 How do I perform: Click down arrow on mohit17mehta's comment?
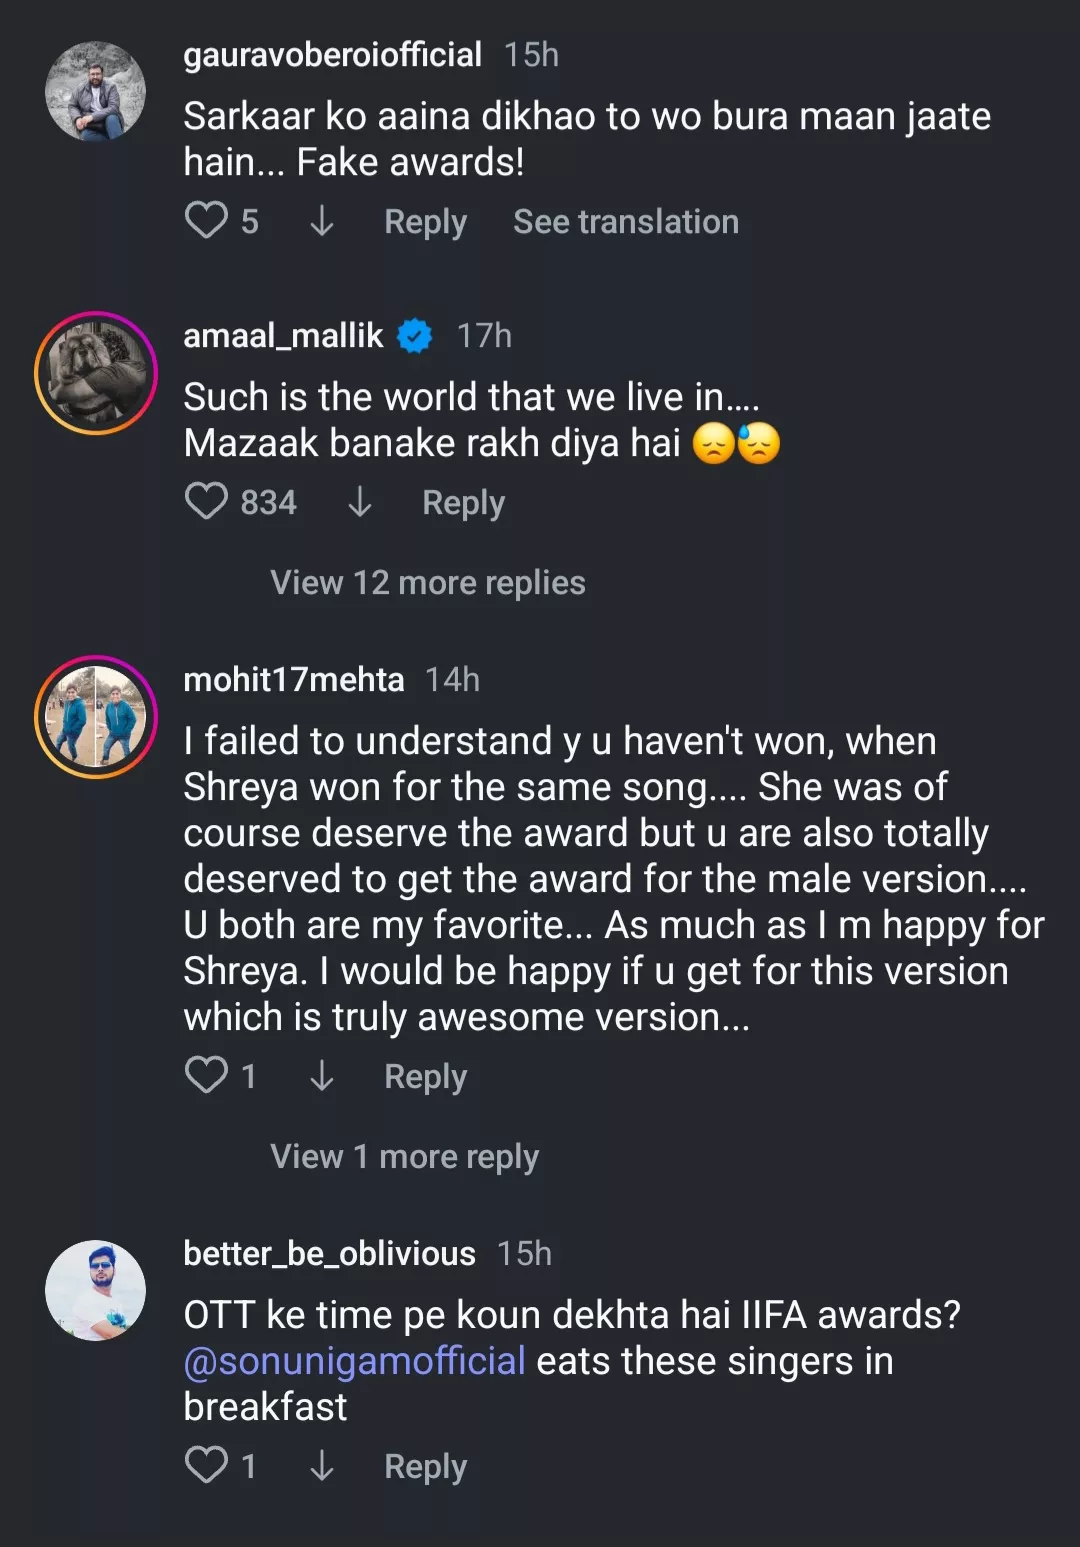321,1076
